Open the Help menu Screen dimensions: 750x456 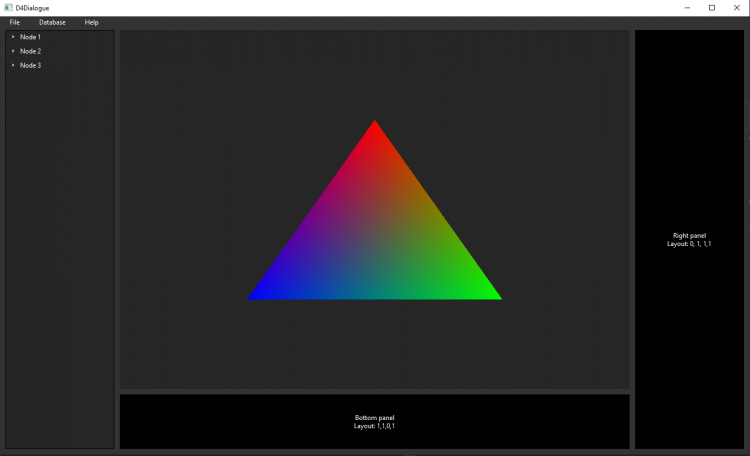point(91,22)
